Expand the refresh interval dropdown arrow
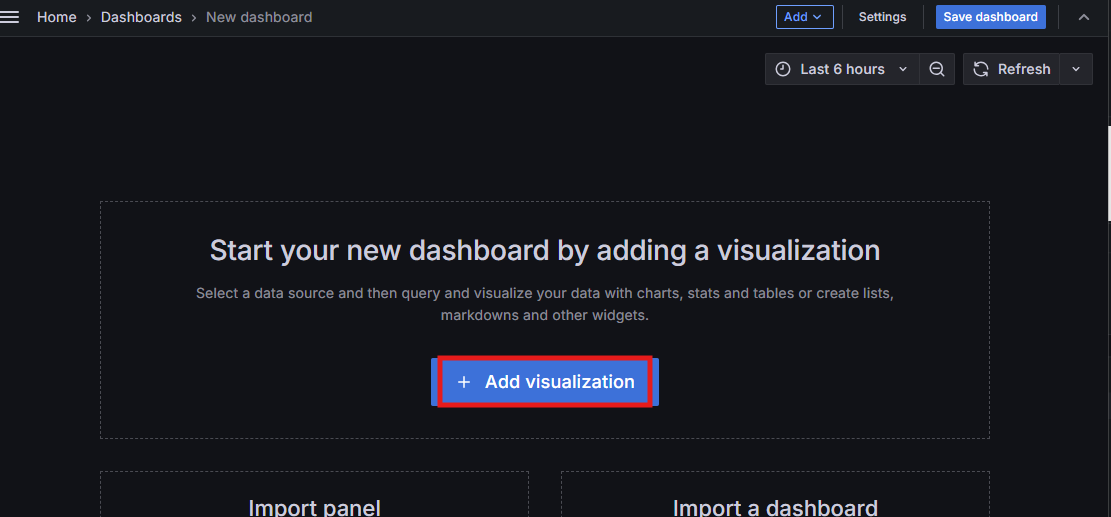Viewport: 1111px width, 517px height. (1076, 69)
